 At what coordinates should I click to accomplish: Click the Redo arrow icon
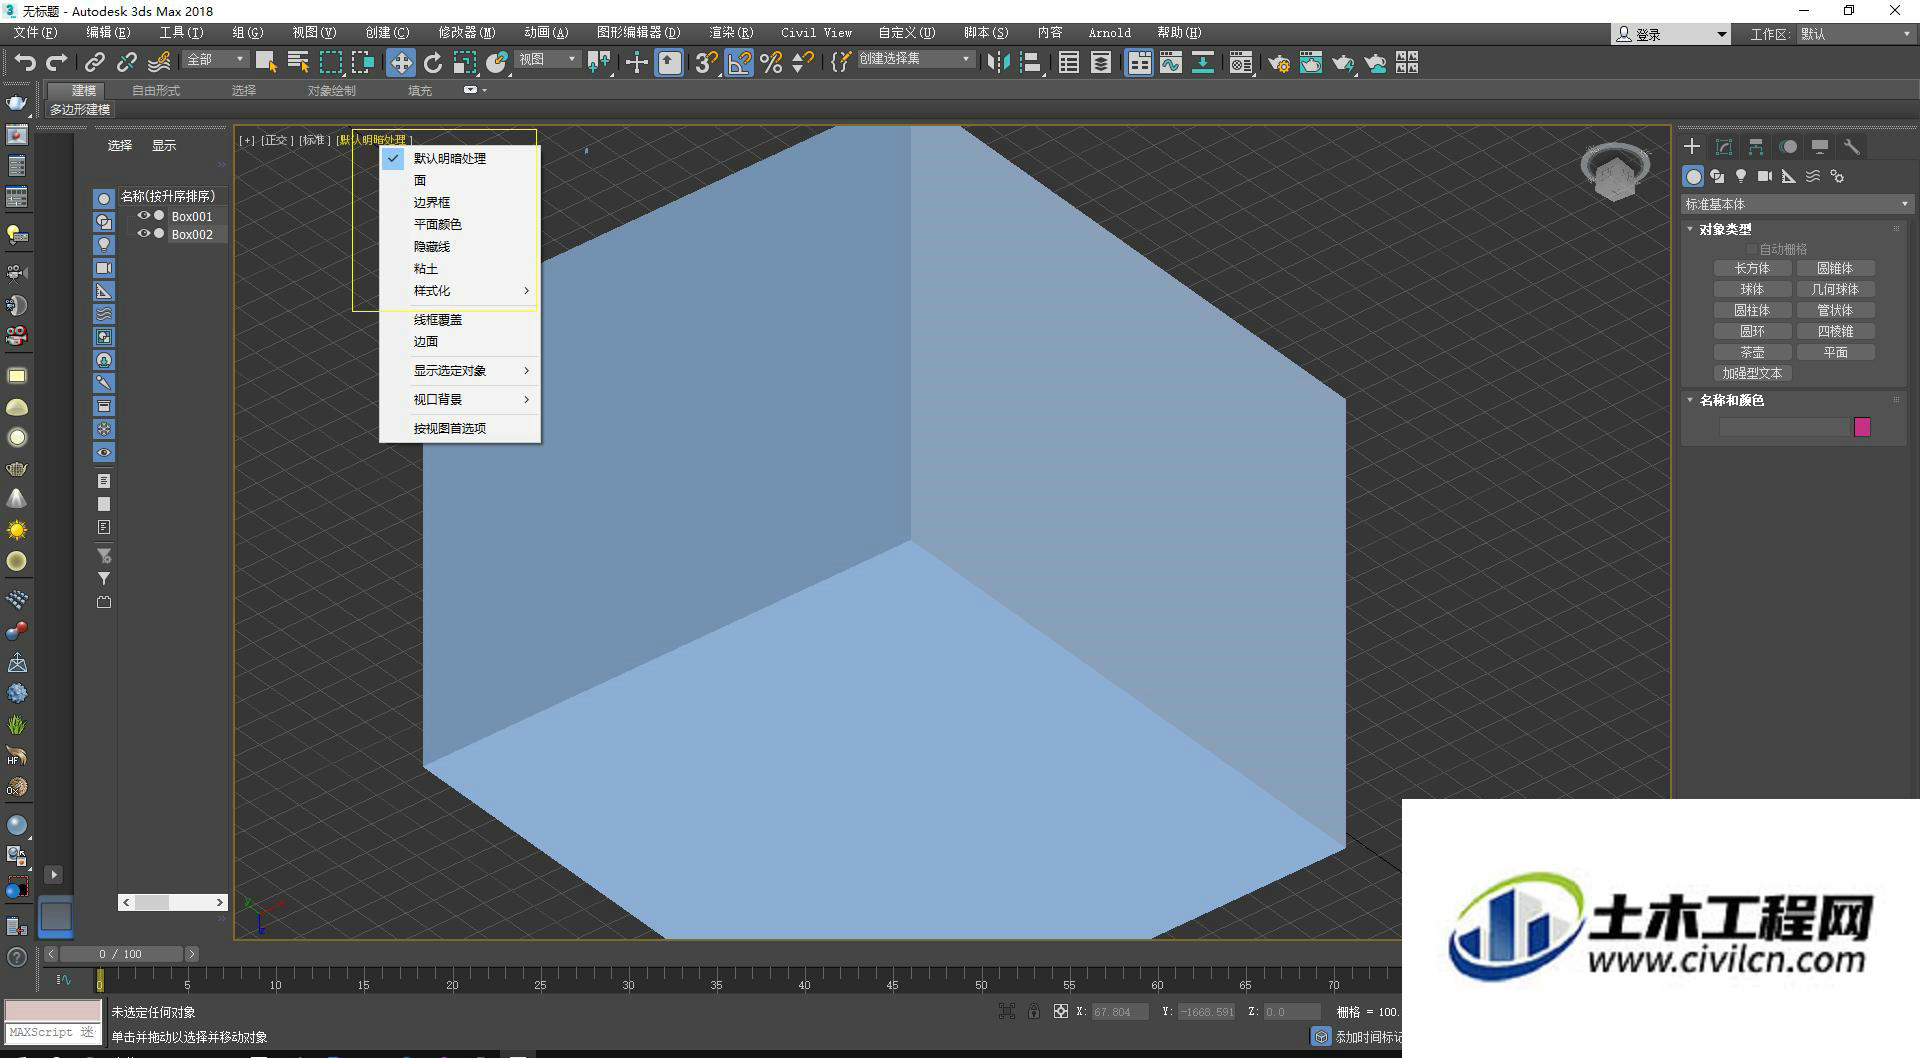(x=57, y=63)
